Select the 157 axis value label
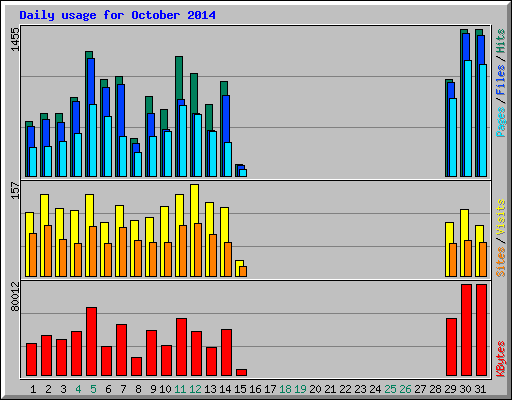512x400 pixels. pos(15,190)
